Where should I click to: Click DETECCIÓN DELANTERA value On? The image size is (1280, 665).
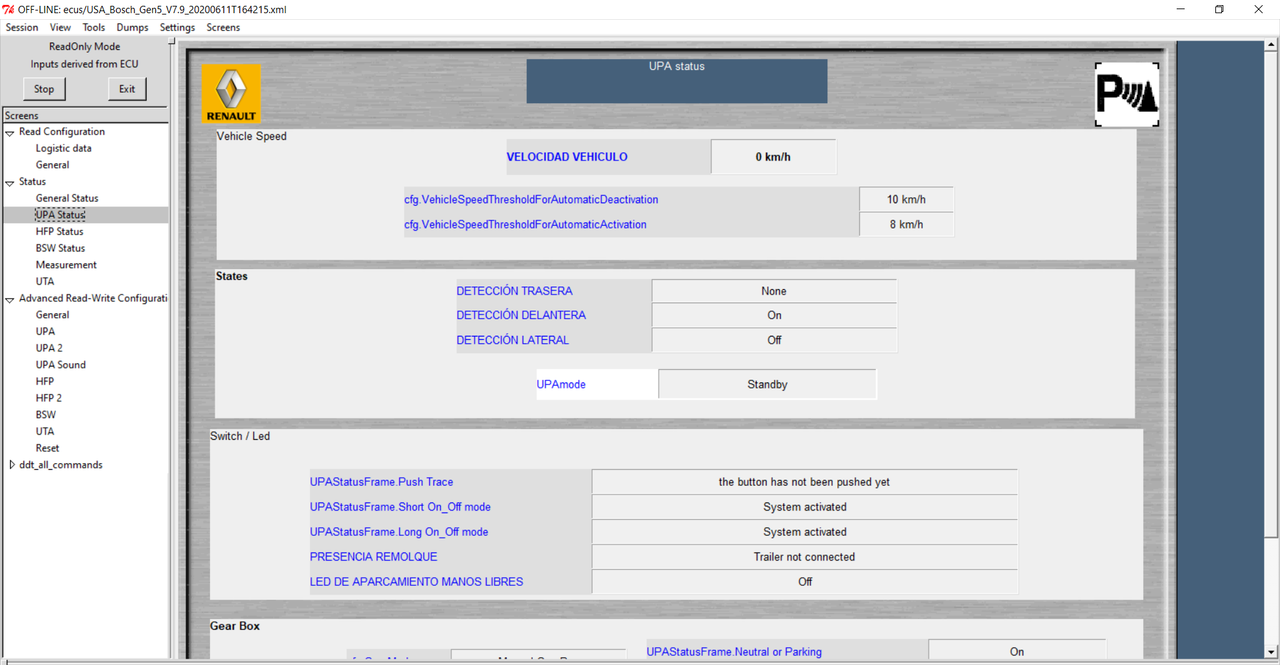774,315
